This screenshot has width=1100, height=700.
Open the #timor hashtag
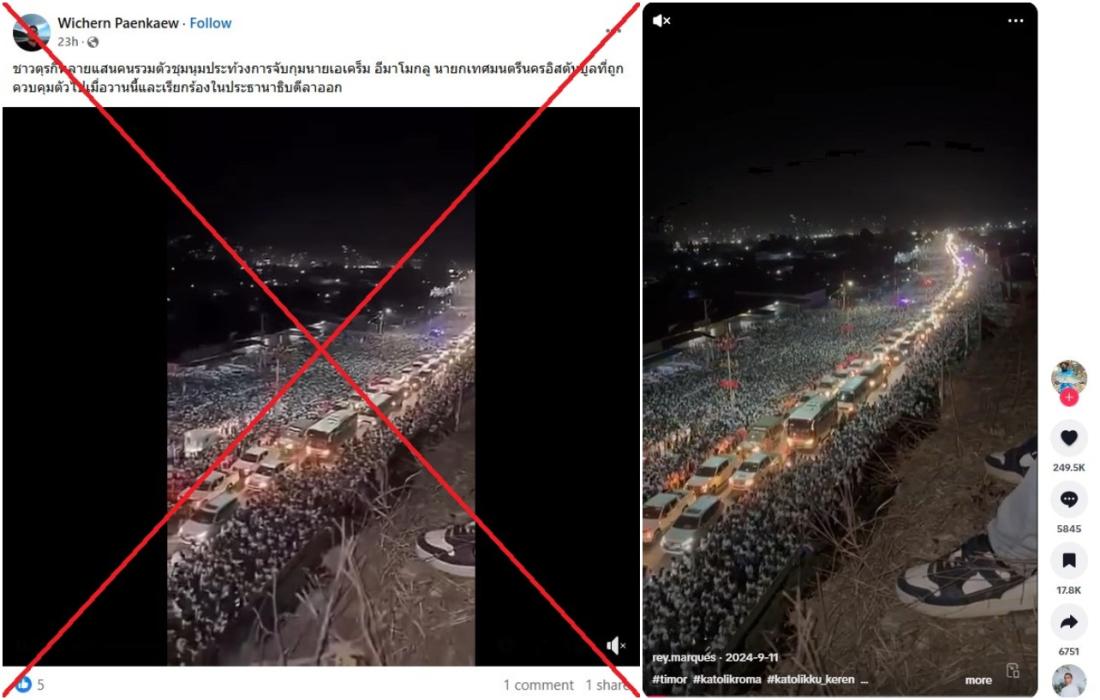[669, 679]
